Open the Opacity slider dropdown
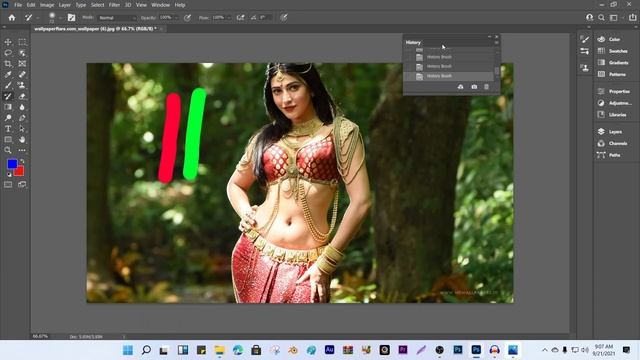This screenshot has width=640, height=360. (176, 18)
